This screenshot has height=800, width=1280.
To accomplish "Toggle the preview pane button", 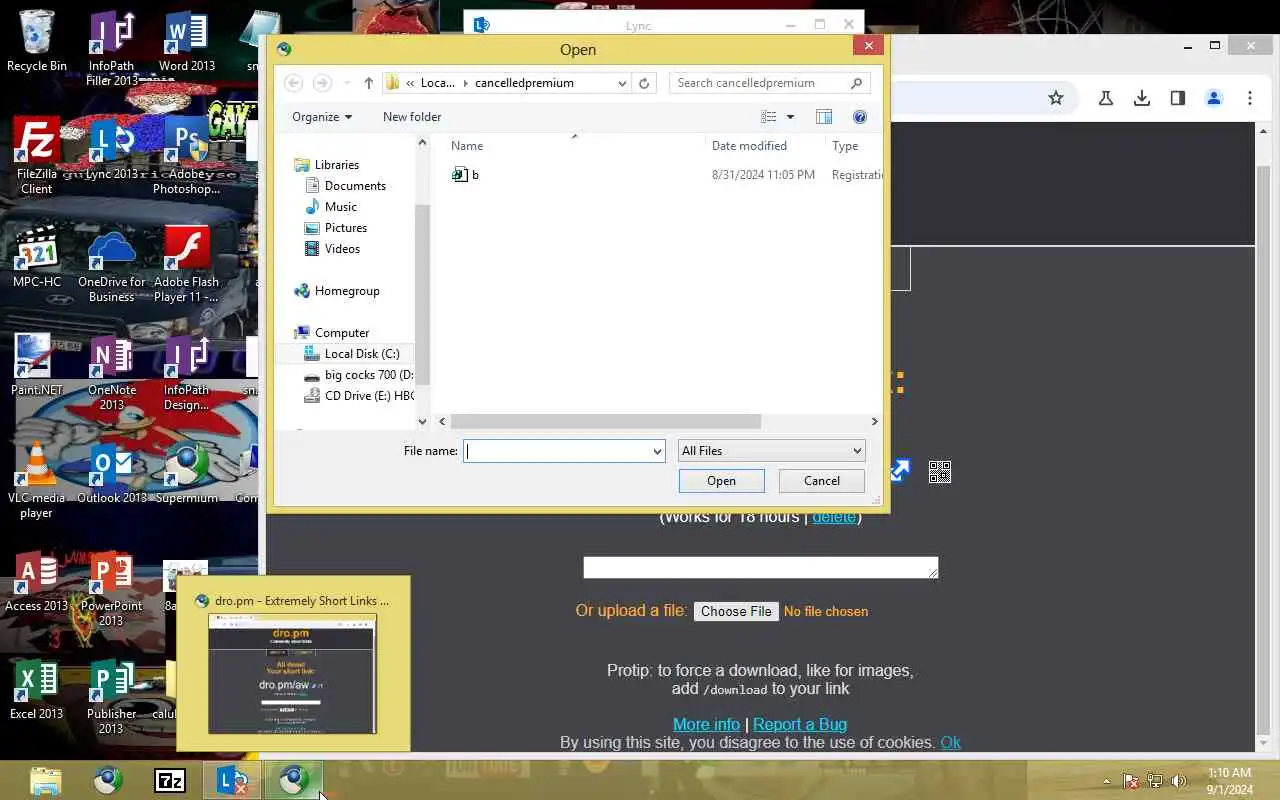I will click(824, 117).
